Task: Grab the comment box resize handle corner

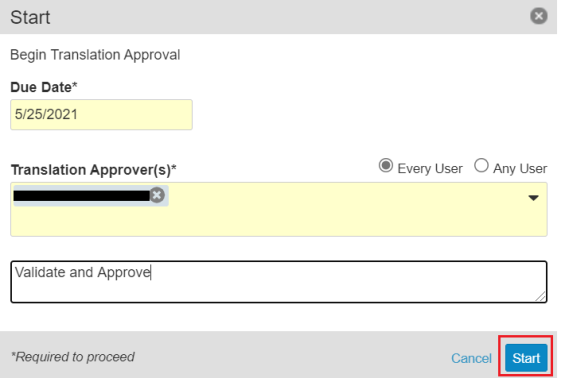Action: [540, 296]
